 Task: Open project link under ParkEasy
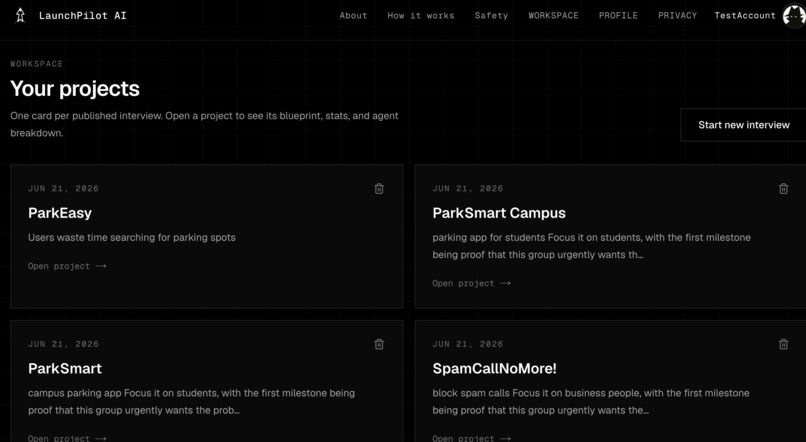click(67, 266)
